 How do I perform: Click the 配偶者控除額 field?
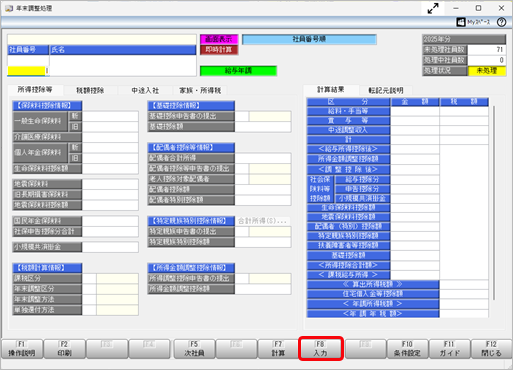[x=263, y=189]
